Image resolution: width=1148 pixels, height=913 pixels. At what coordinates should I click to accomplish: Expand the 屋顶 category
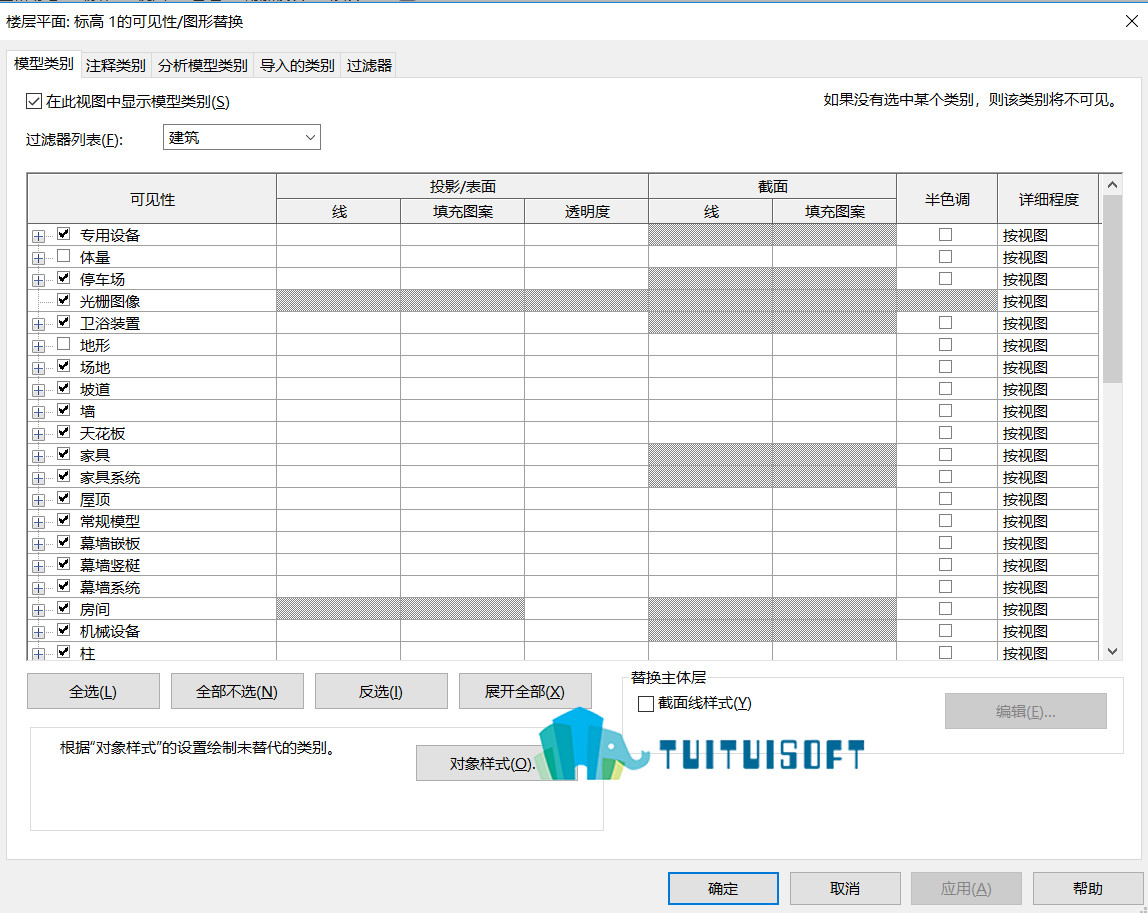tap(38, 499)
